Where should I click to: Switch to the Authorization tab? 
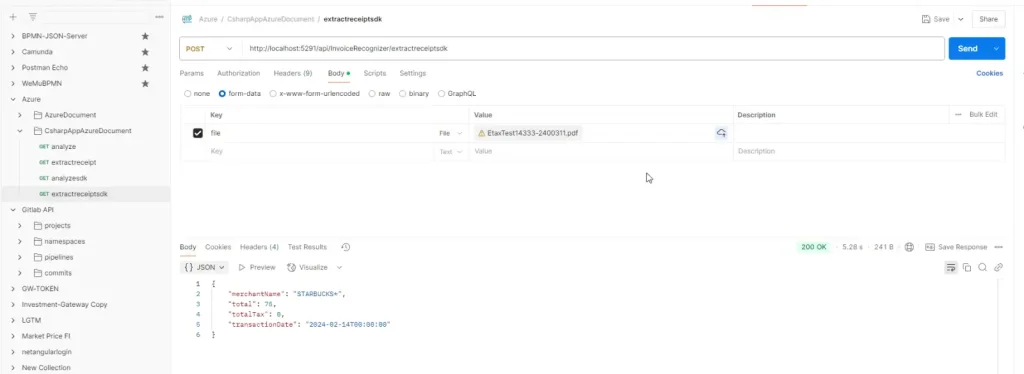(x=238, y=74)
